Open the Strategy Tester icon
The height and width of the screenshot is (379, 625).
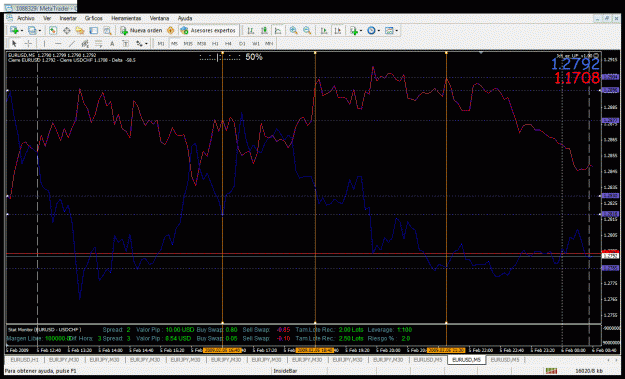107,31
